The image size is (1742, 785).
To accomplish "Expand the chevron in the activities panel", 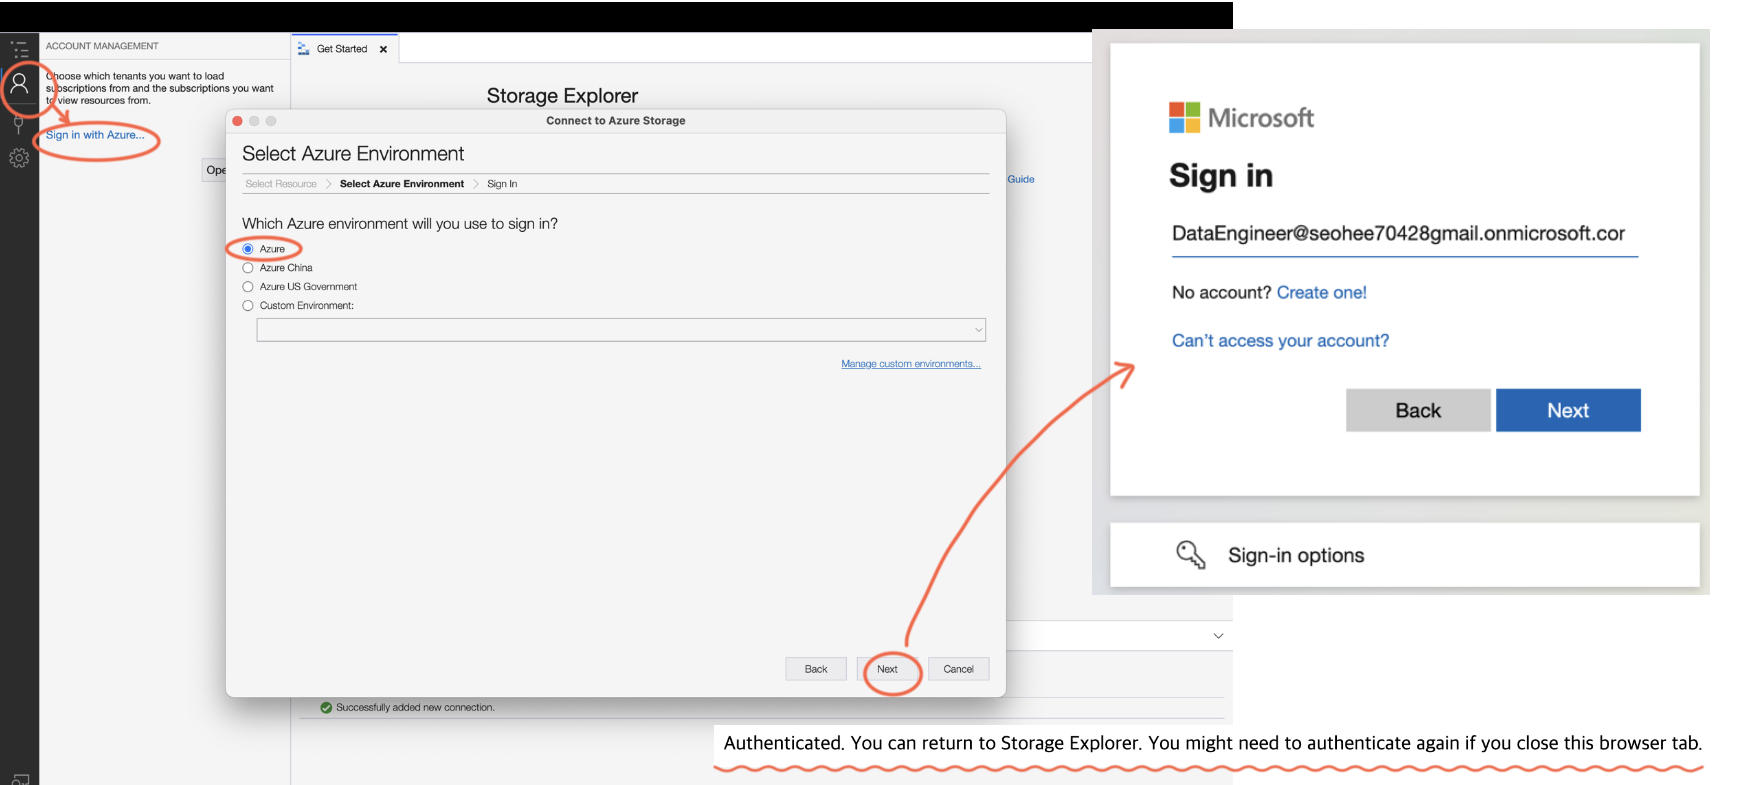I will [1218, 636].
